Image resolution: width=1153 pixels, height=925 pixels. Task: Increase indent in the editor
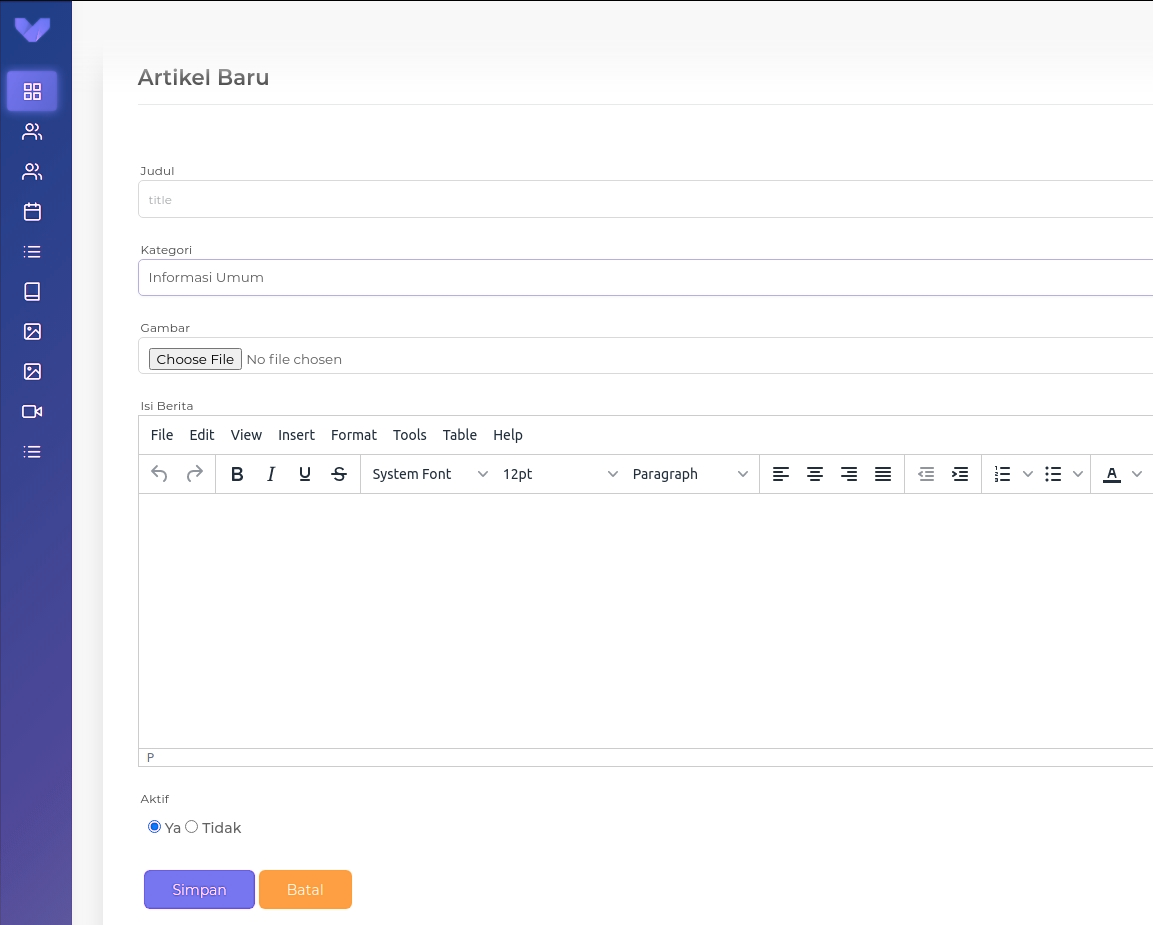click(960, 474)
